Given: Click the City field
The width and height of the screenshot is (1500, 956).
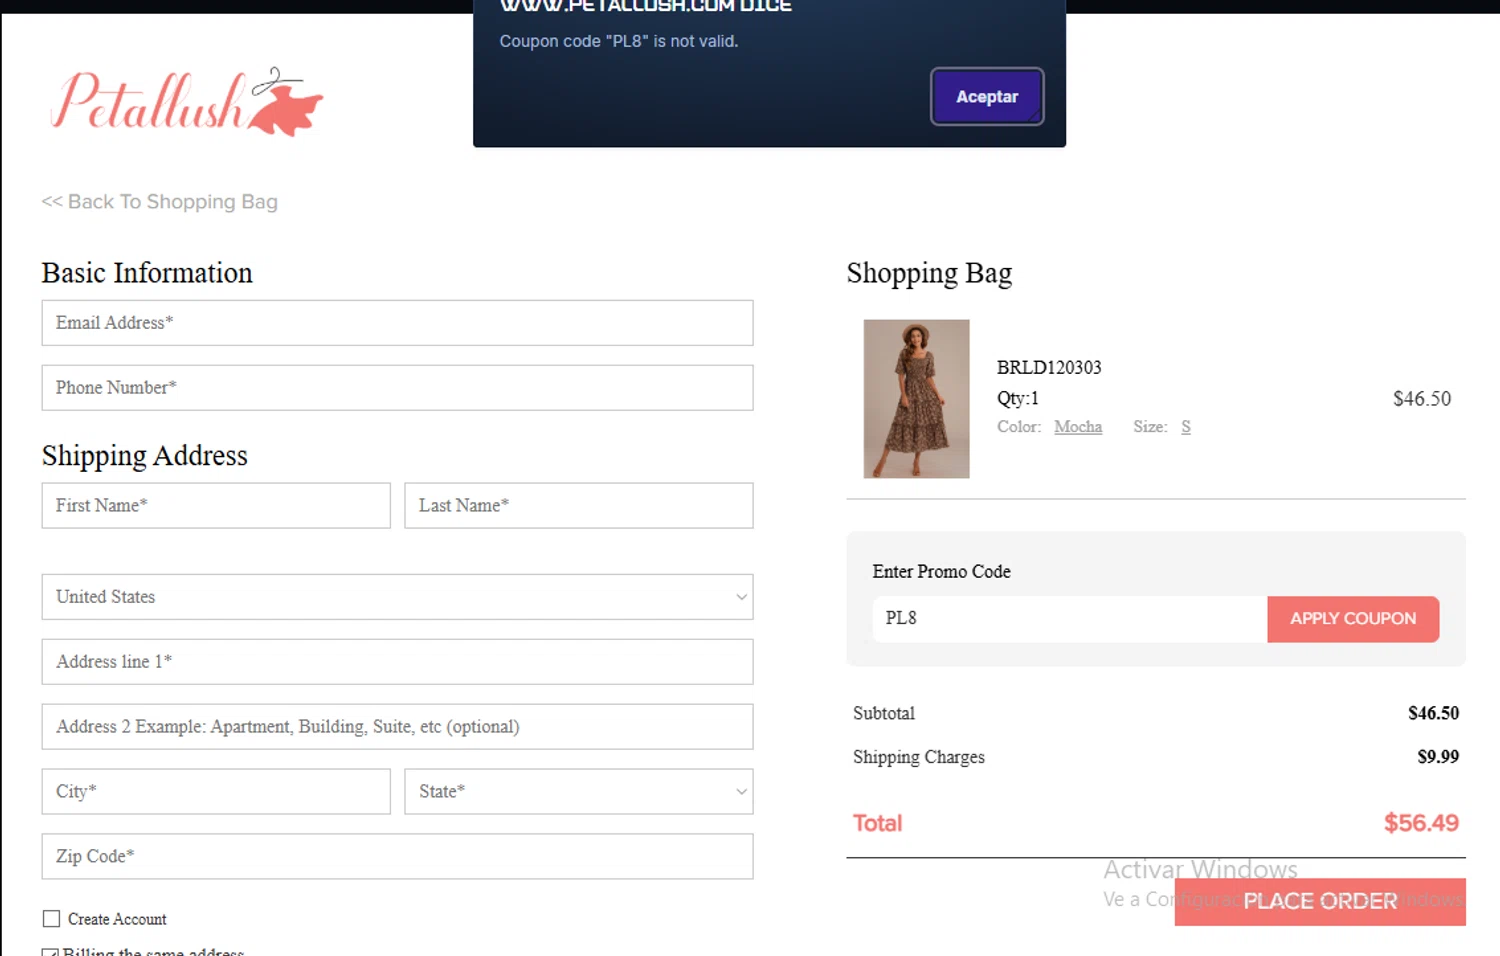Looking at the screenshot, I should click(x=216, y=792).
